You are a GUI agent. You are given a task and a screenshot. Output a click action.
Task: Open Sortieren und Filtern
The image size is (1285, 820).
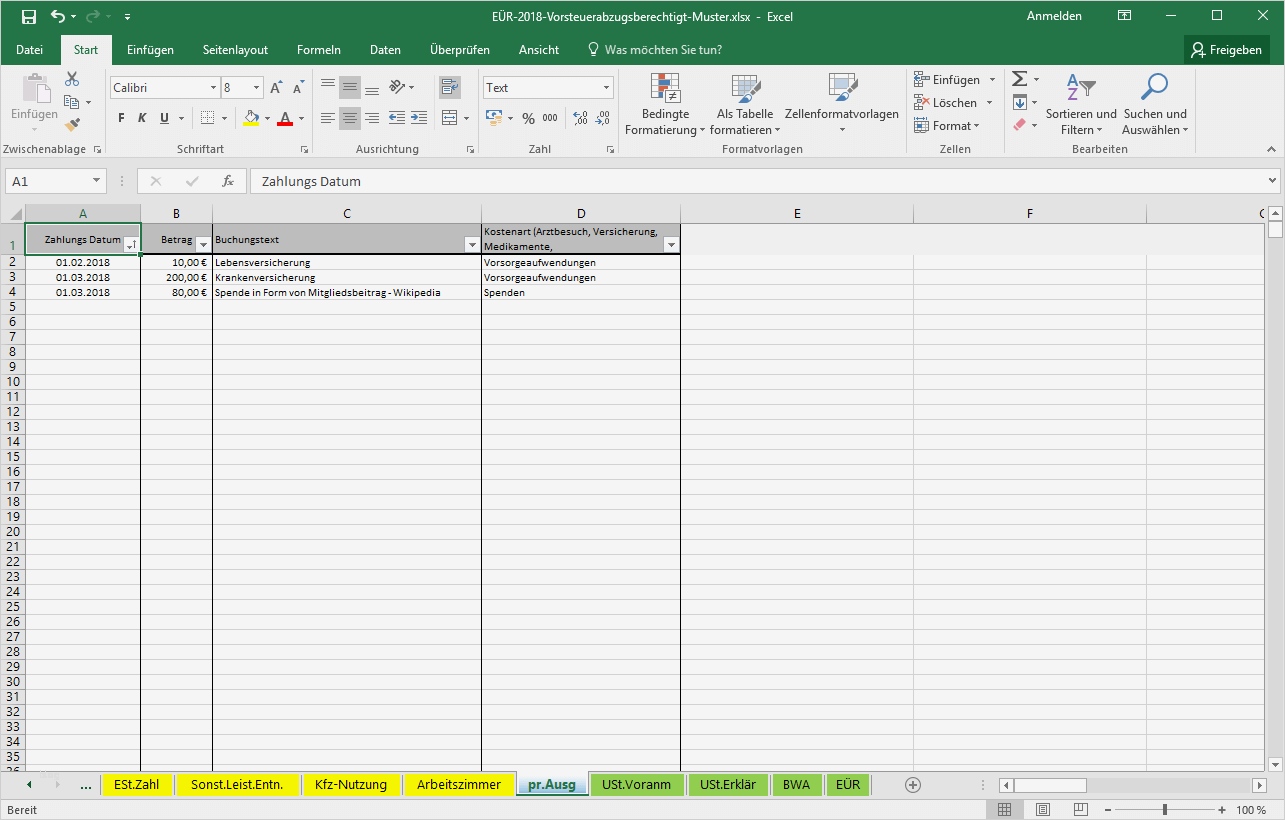[x=1080, y=104]
